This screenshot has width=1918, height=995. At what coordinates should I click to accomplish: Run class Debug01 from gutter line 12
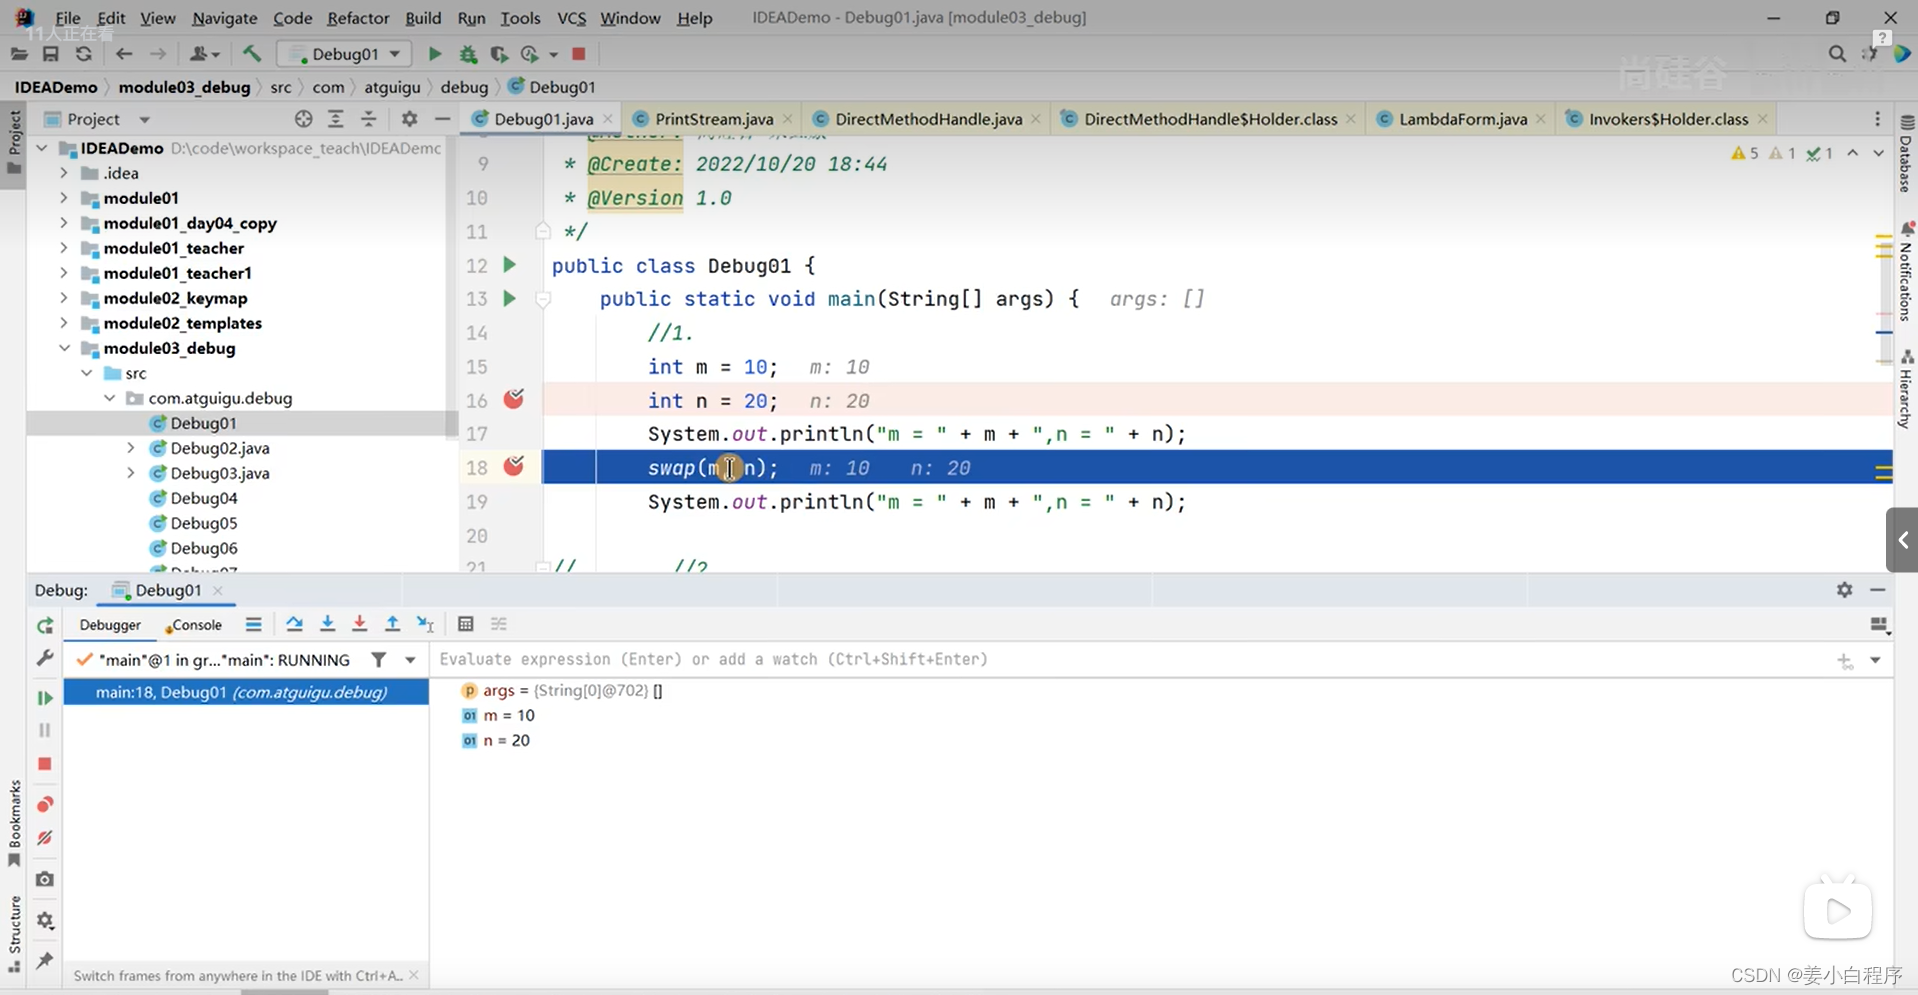point(509,265)
